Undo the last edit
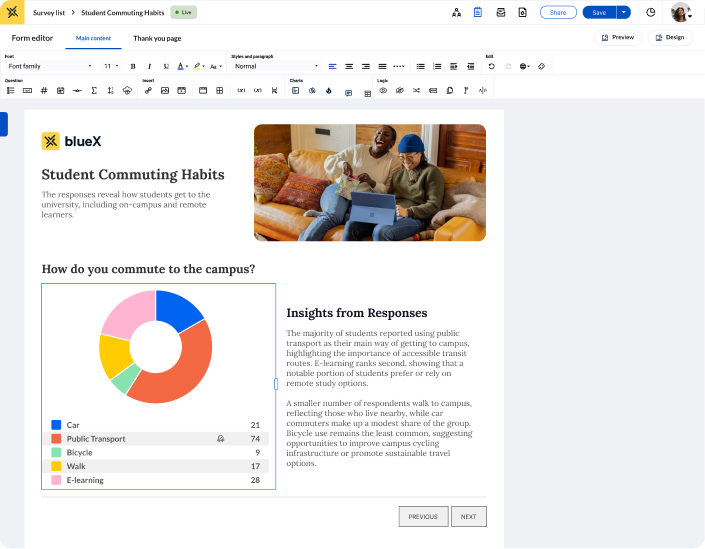 [491, 66]
